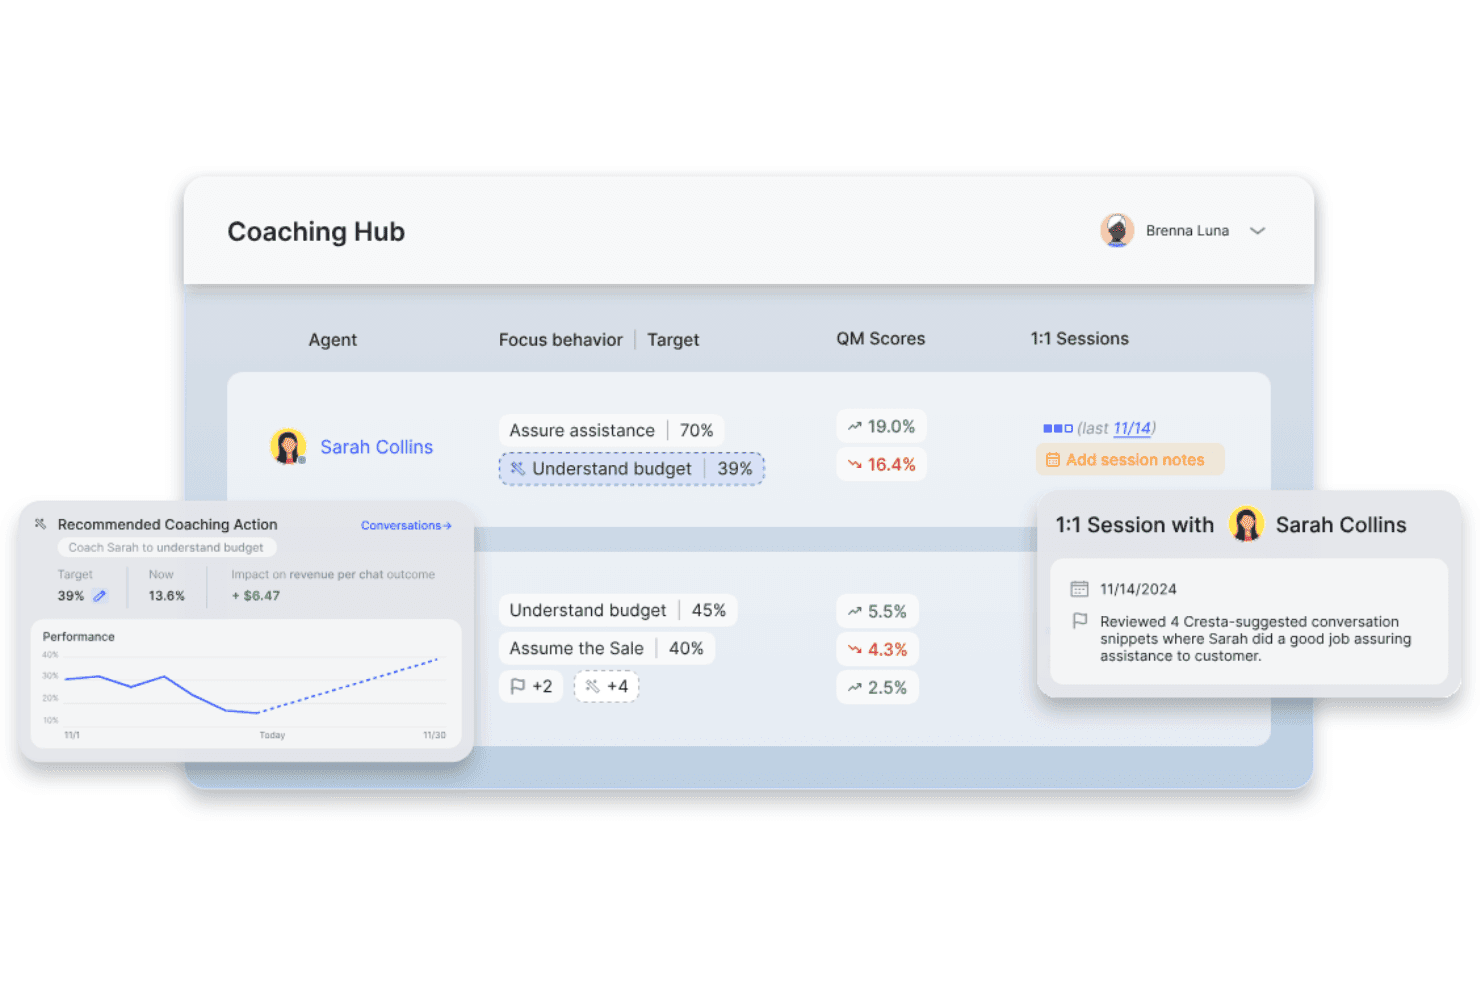This screenshot has width=1480, height=987.
Task: Sort by 1:1 Sessions column header
Action: 1079,339
